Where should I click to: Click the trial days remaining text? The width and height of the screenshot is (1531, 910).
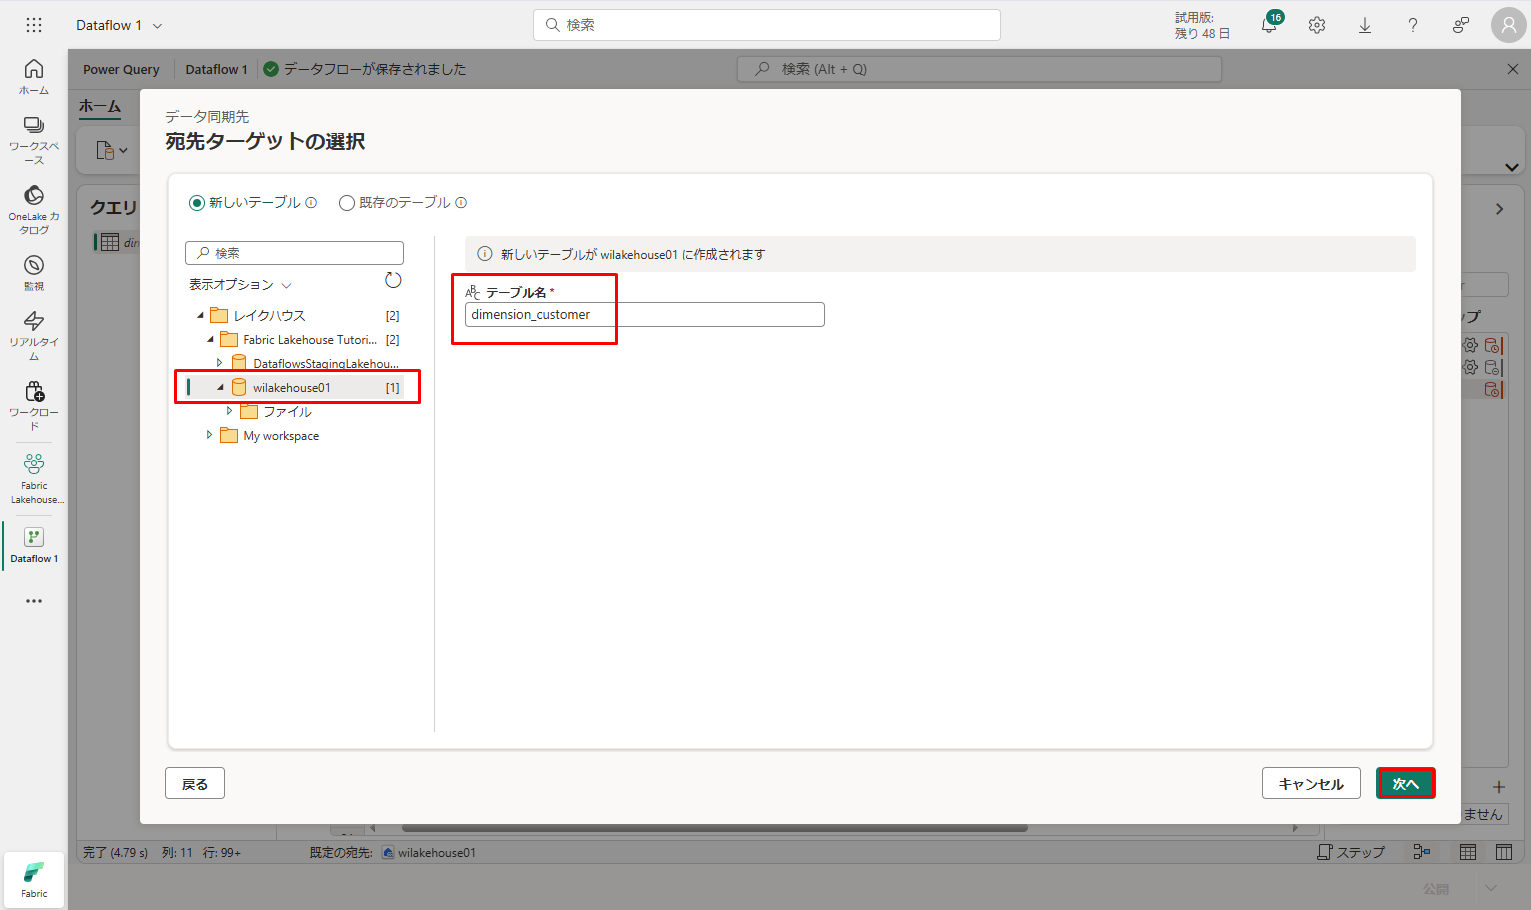click(x=1202, y=25)
